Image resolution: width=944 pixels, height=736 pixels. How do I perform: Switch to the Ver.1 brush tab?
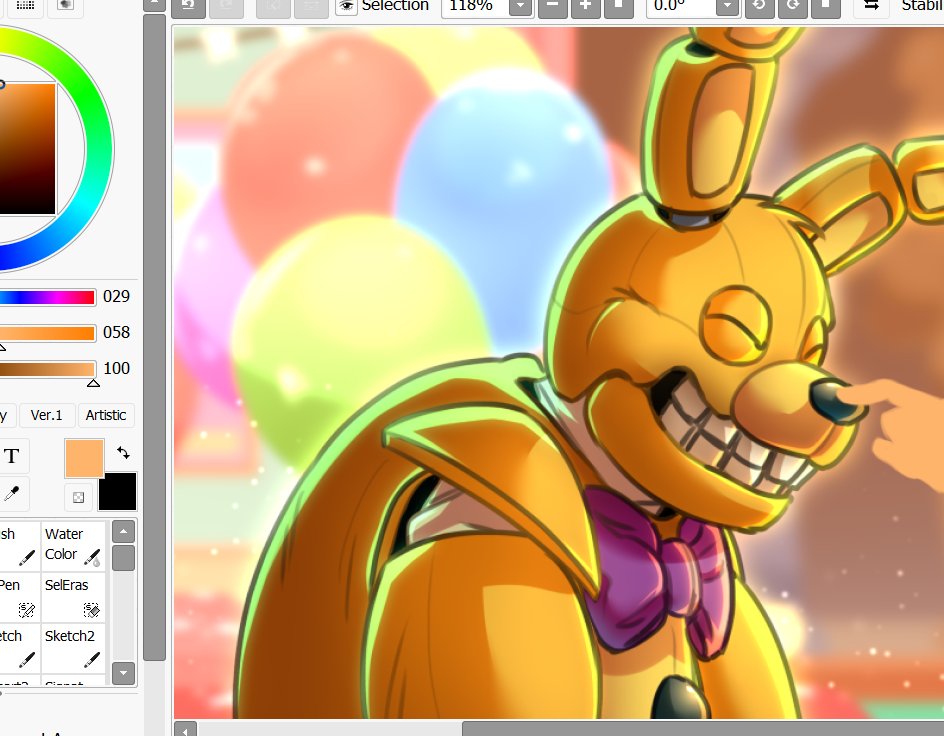[46, 415]
